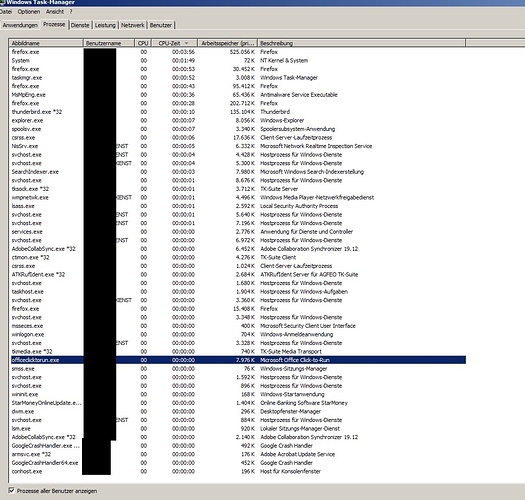Open the Ansicht menu
525x500 pixels.
pyautogui.click(x=55, y=12)
